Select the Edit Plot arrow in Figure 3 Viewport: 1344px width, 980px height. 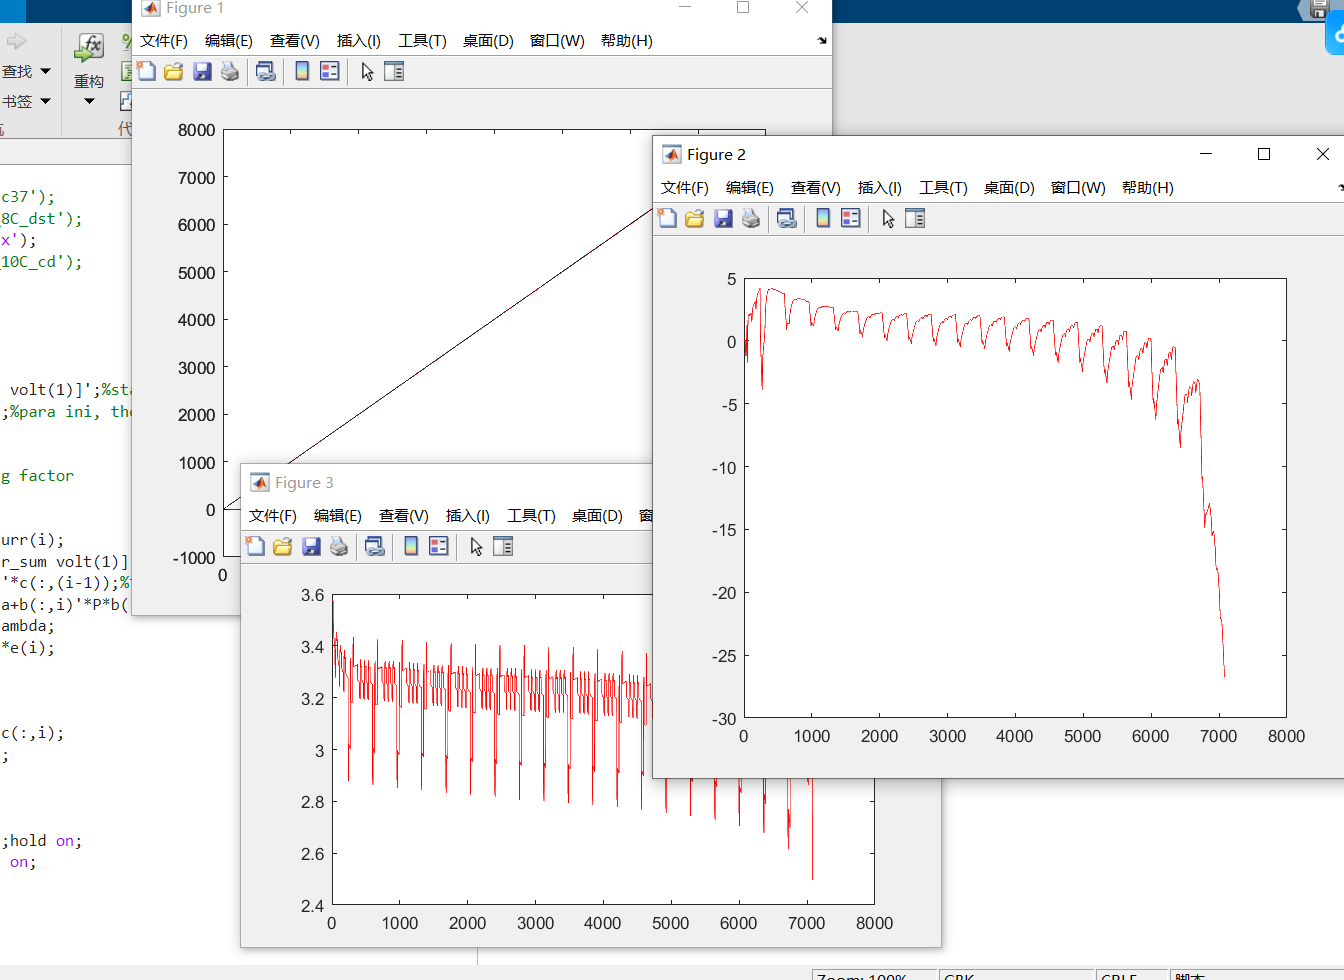pos(476,546)
